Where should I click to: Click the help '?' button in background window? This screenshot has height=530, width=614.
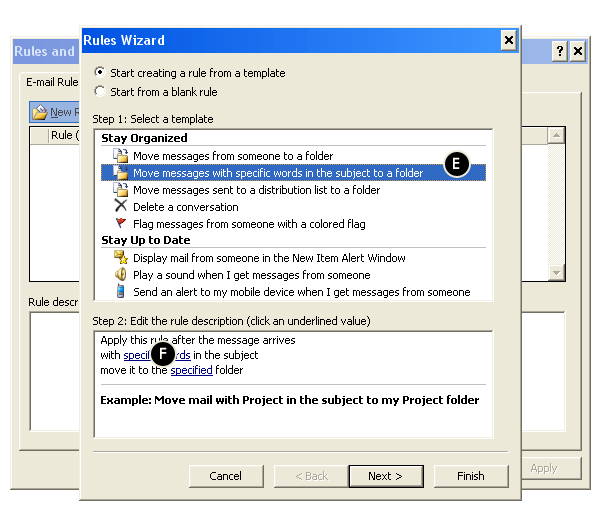559,51
